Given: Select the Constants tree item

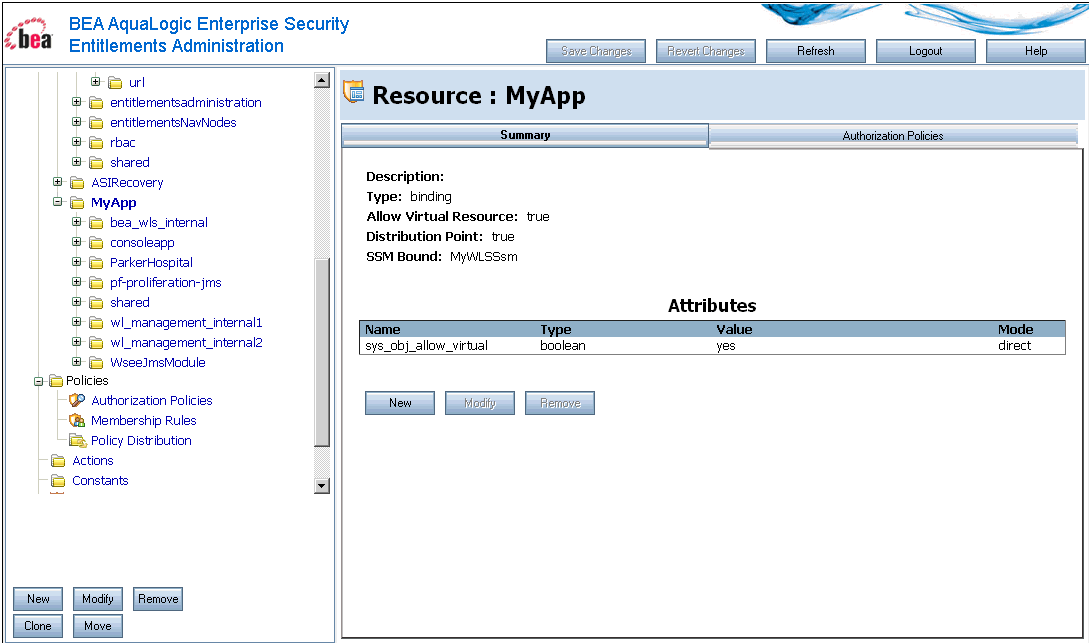Looking at the screenshot, I should coord(100,480).
